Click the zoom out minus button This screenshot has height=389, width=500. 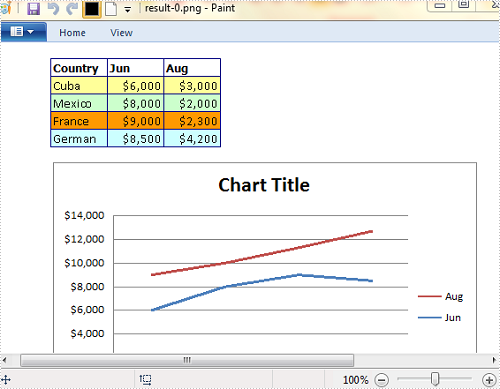tap(382, 380)
